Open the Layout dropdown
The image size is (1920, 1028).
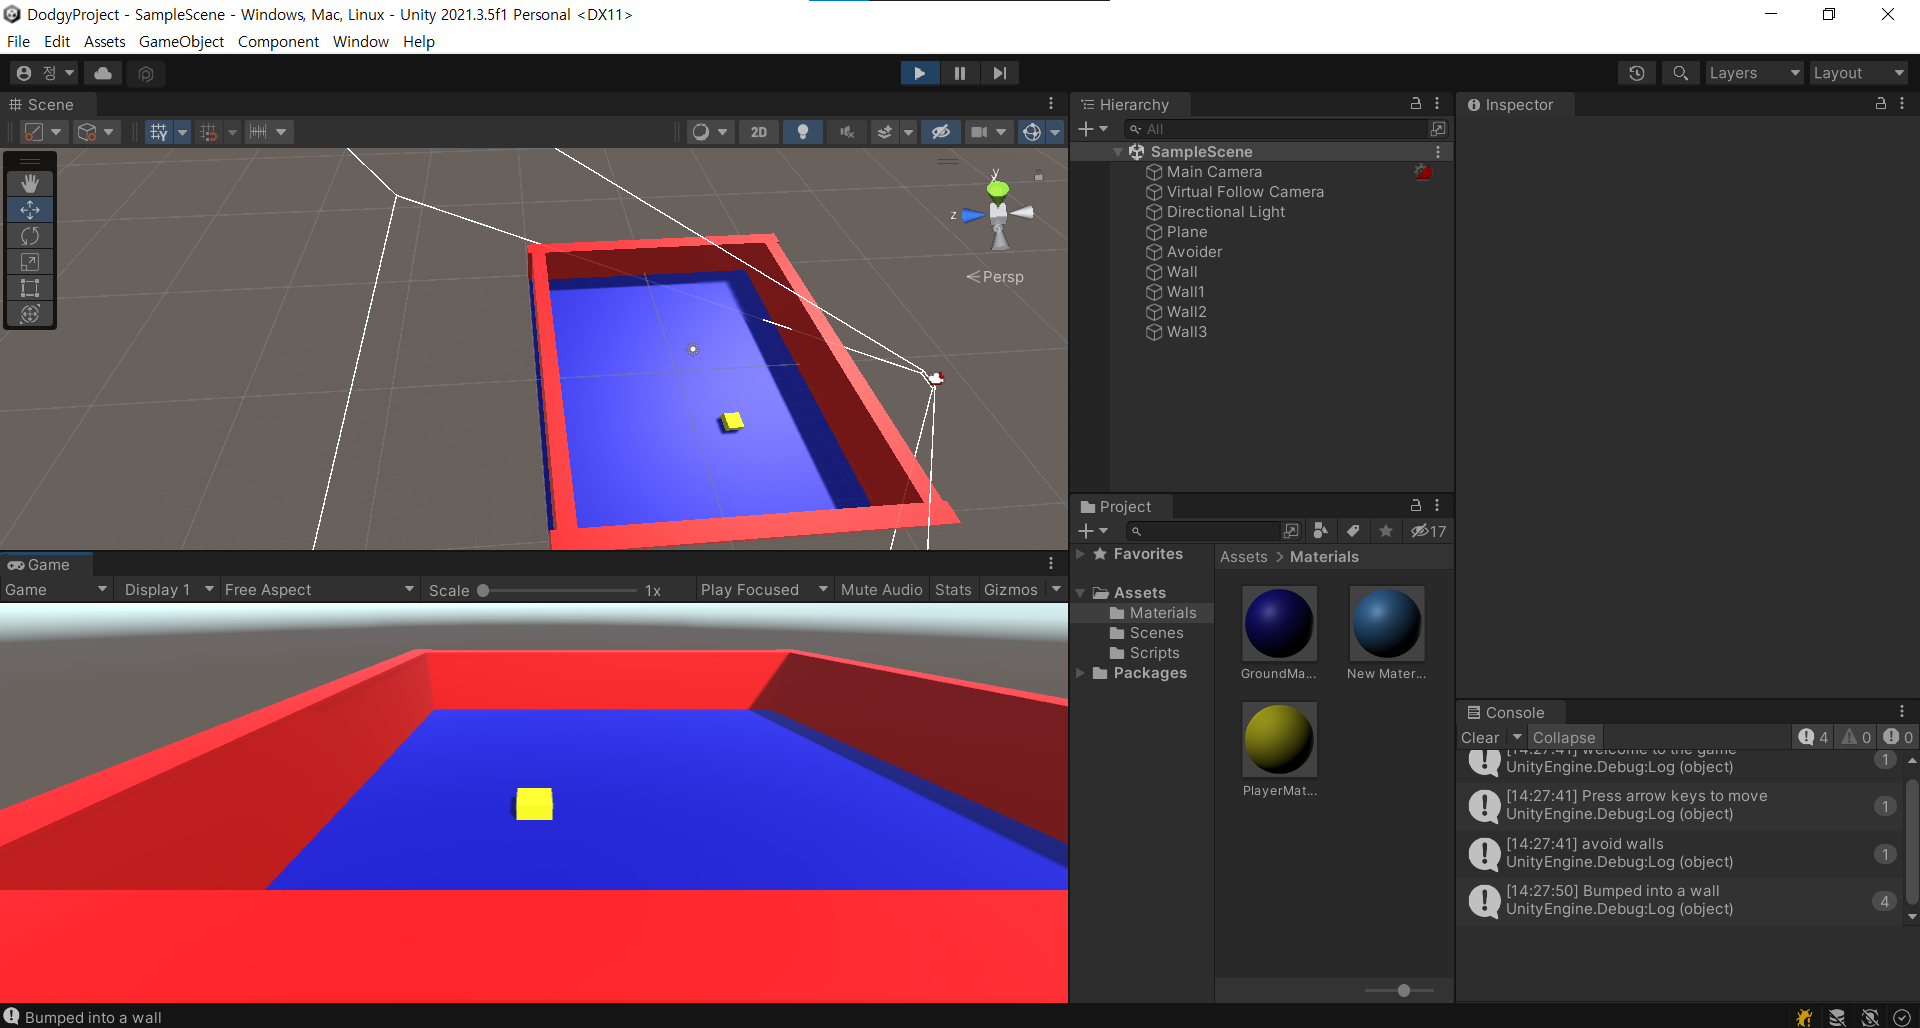[1858, 73]
